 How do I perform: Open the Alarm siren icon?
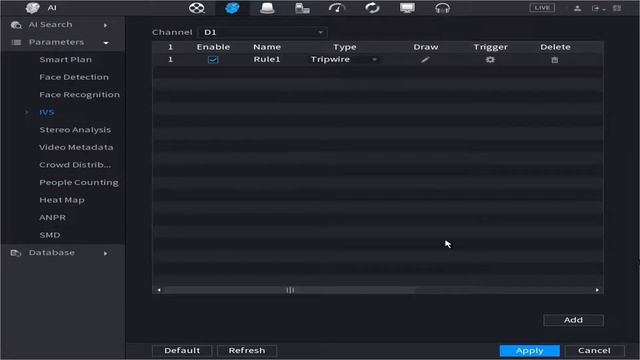point(267,8)
